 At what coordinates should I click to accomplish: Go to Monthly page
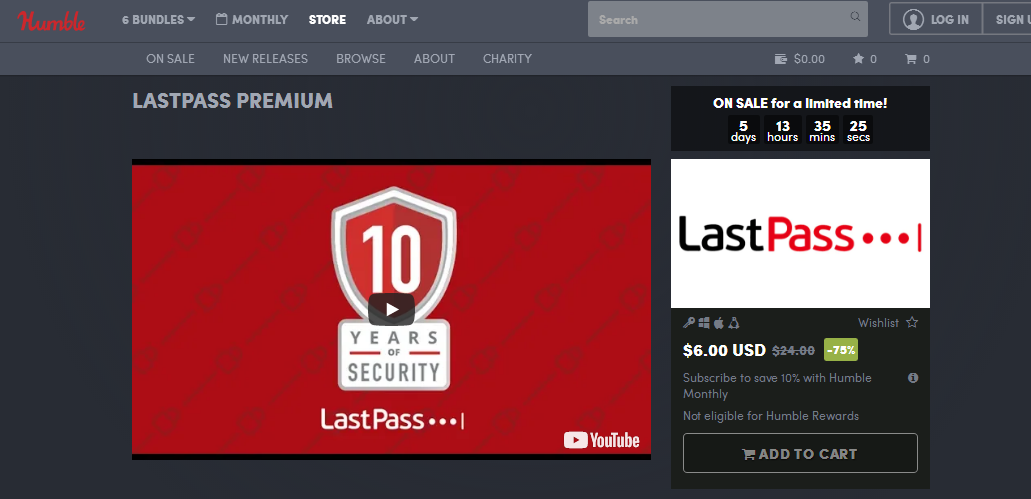[252, 20]
